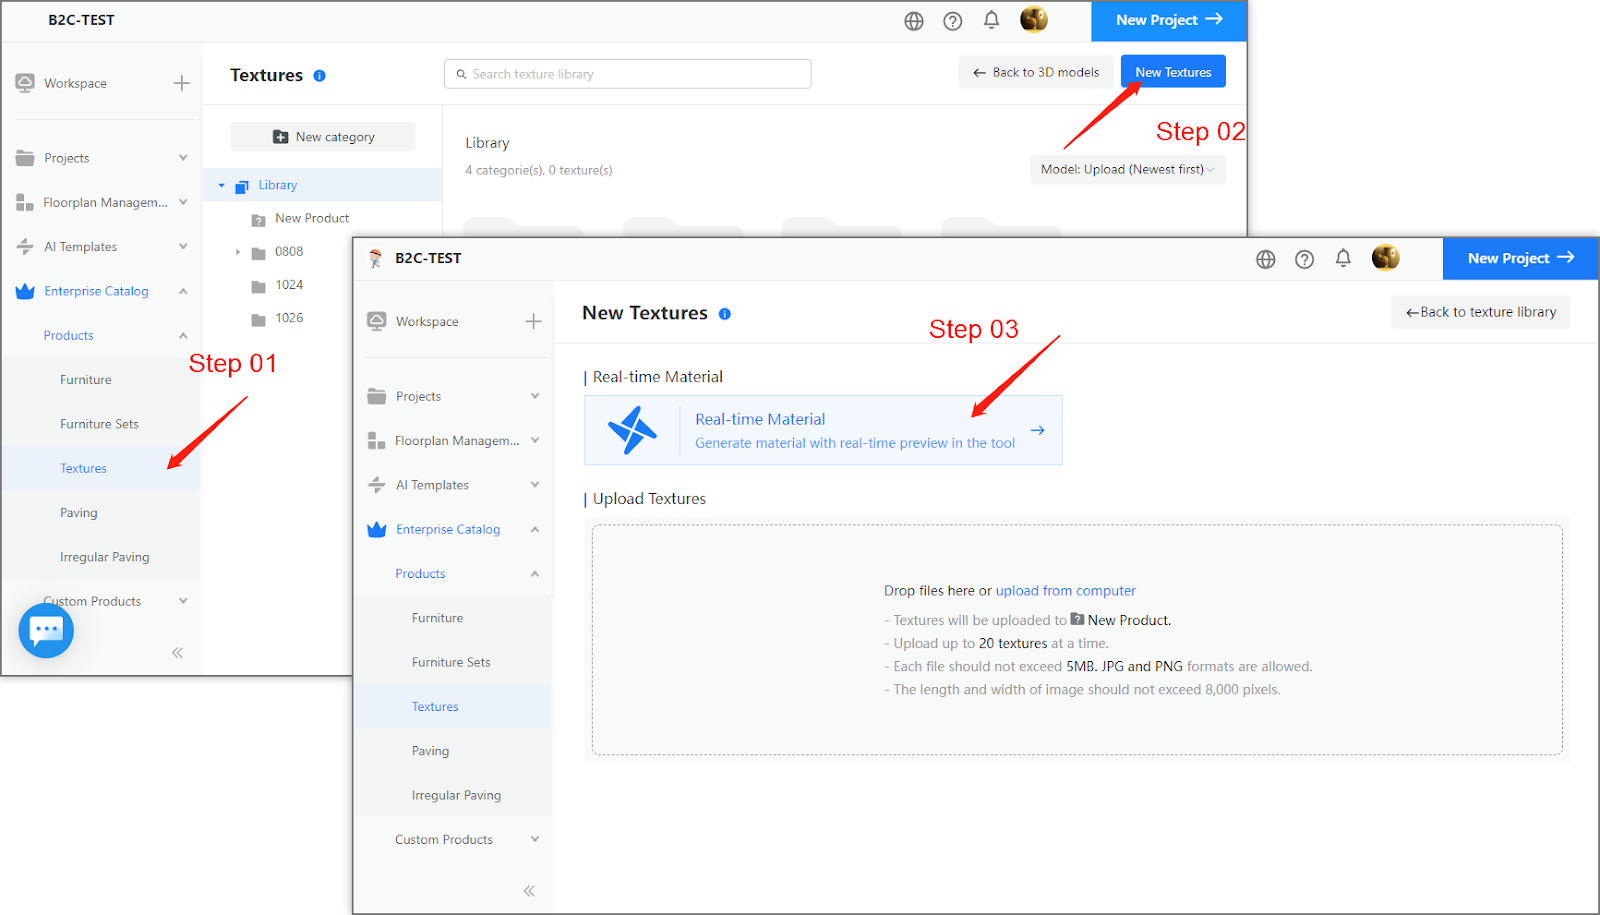Click New Project in the New Textures window
This screenshot has width=1600, height=915.
1521,258
